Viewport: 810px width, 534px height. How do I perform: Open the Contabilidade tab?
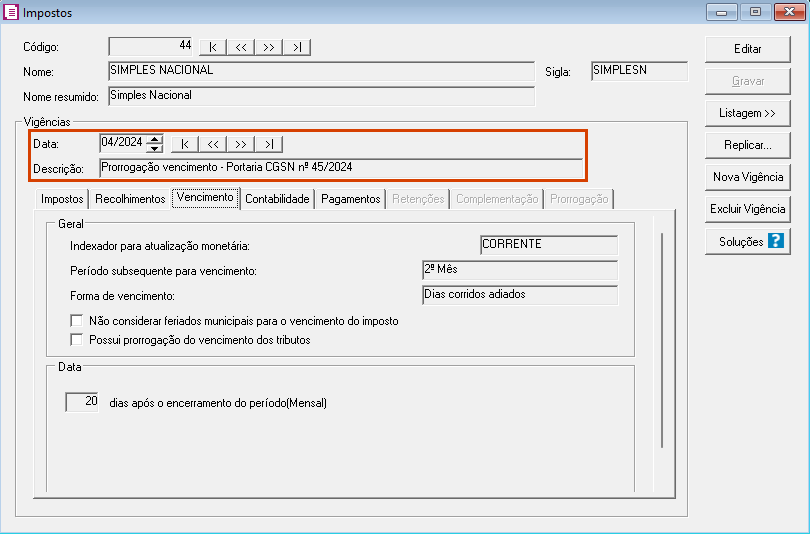pos(277,199)
